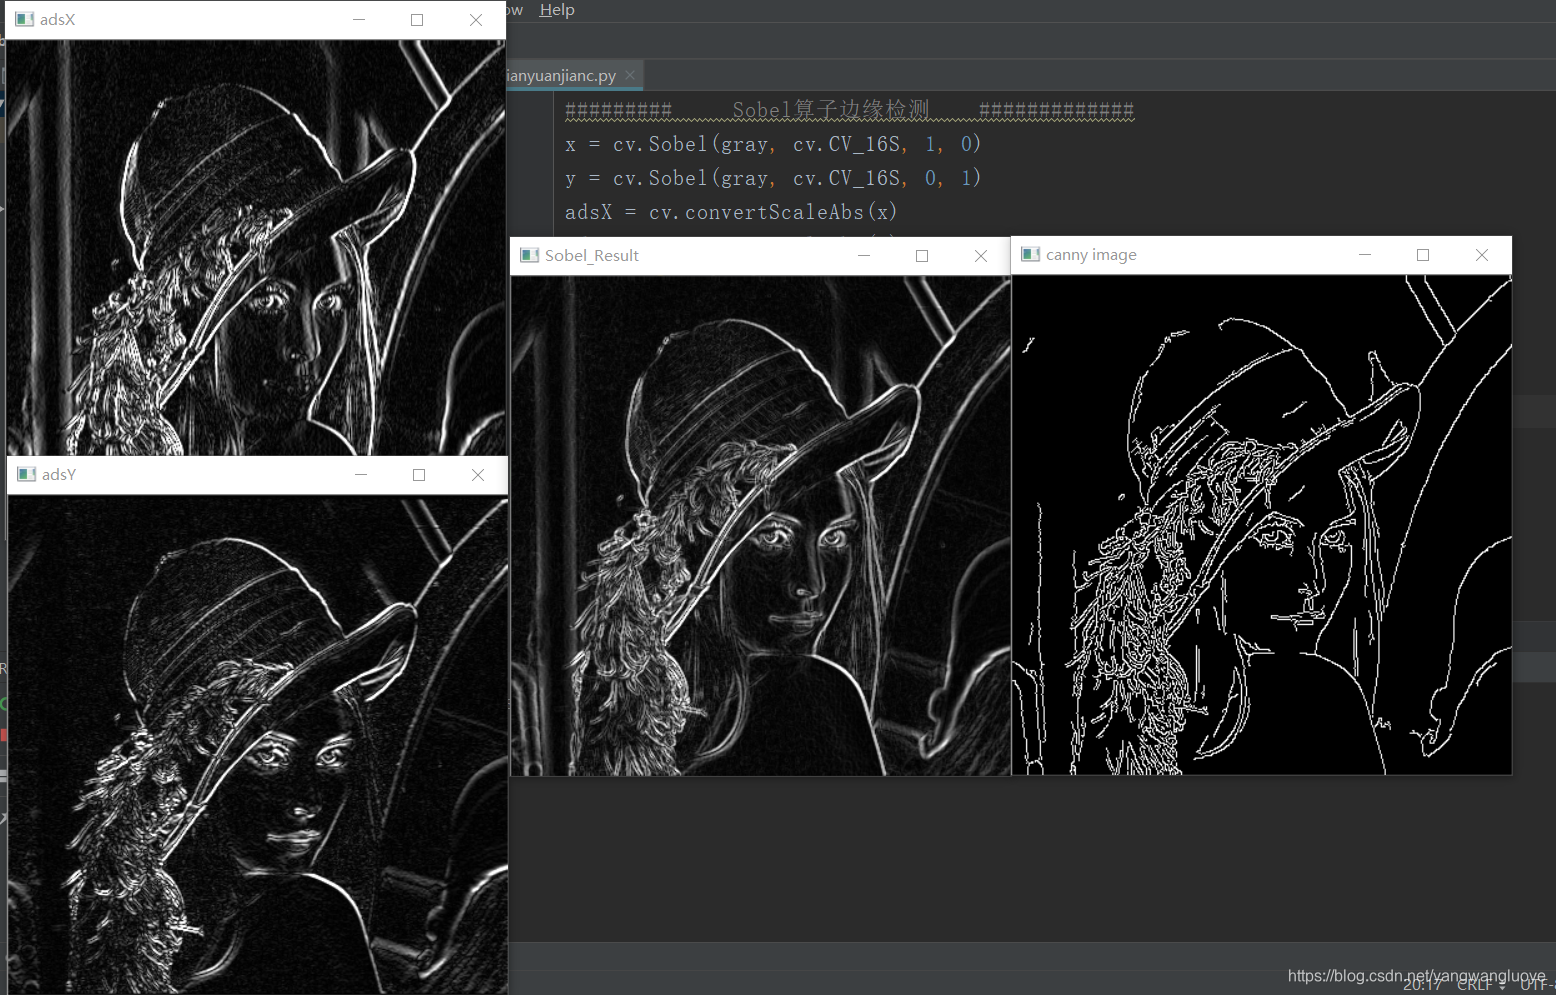Minimize the canny image window
This screenshot has height=995, width=1556.
tap(1365, 255)
